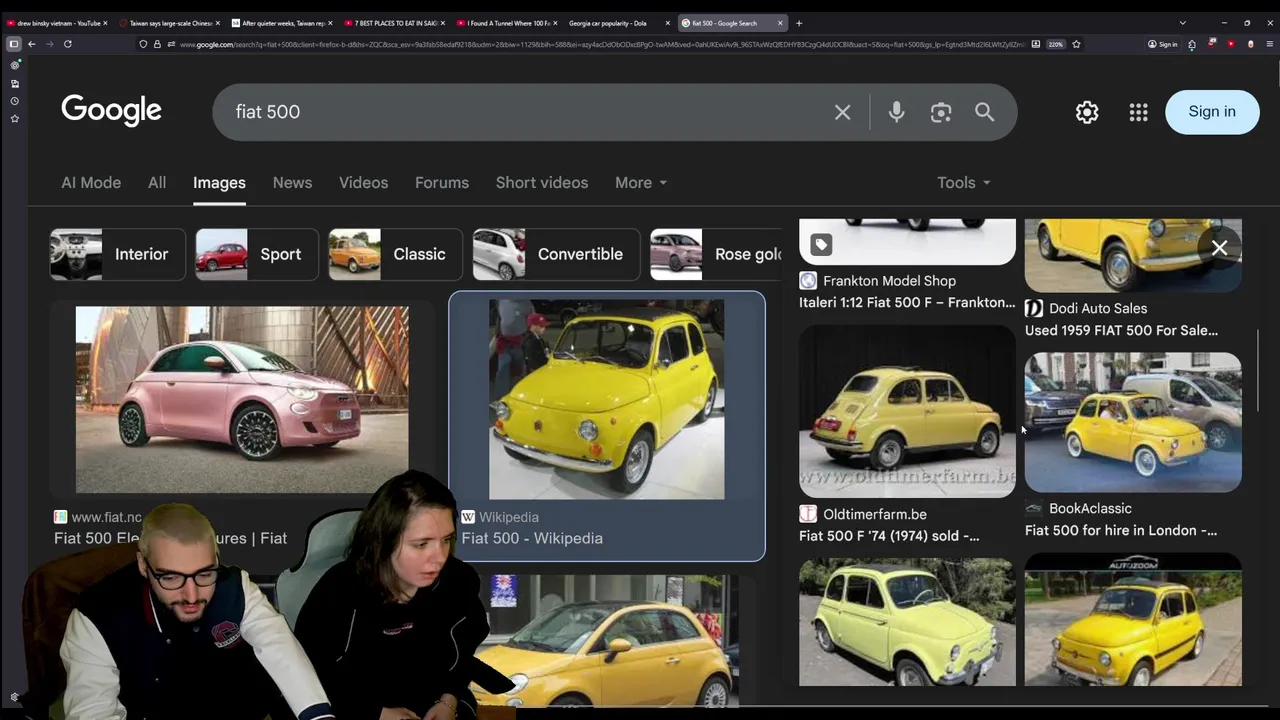Expand the list all tabs chevron
This screenshot has height=720, width=1280.
pyautogui.click(x=1182, y=23)
